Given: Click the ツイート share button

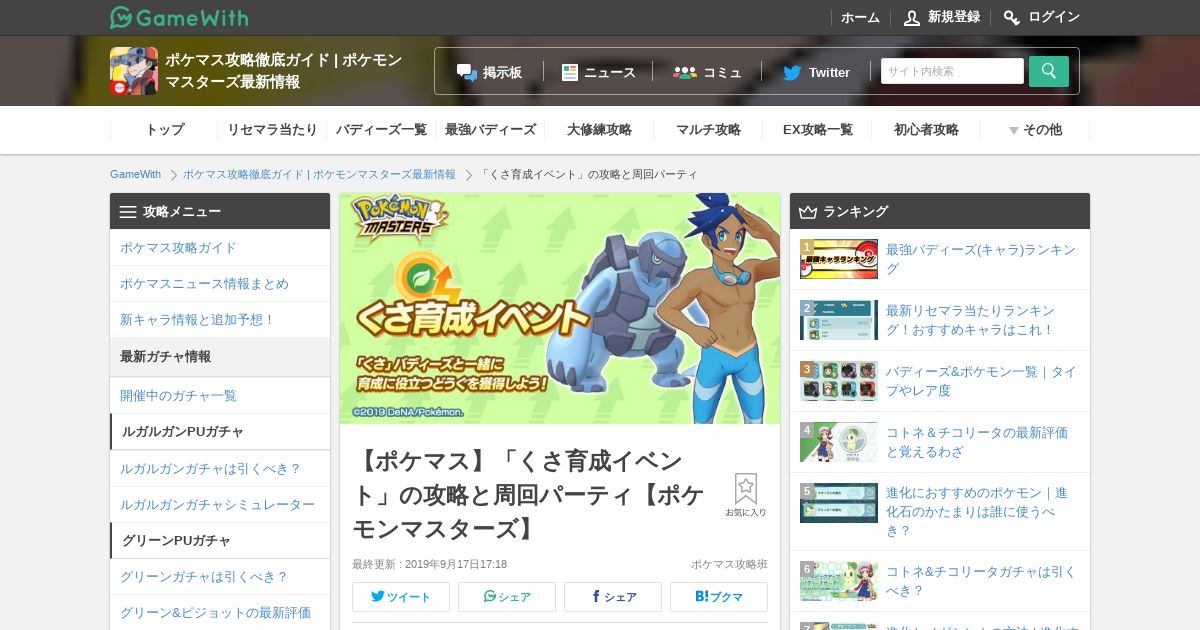Looking at the screenshot, I should pyautogui.click(x=401, y=597).
